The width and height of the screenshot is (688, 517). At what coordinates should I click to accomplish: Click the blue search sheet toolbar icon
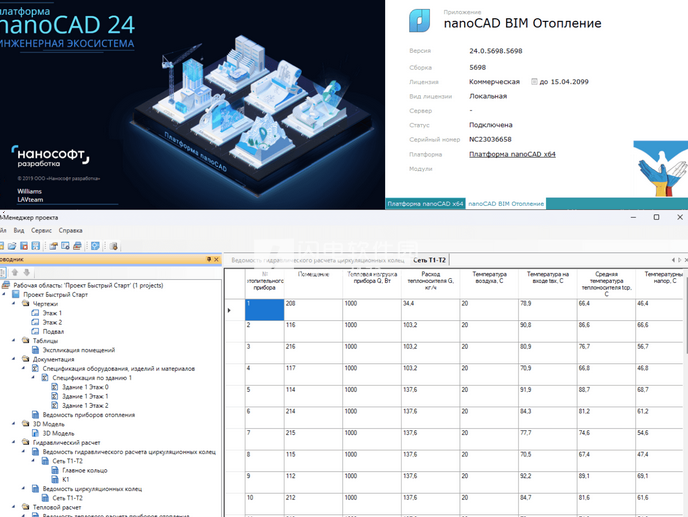click(95, 246)
